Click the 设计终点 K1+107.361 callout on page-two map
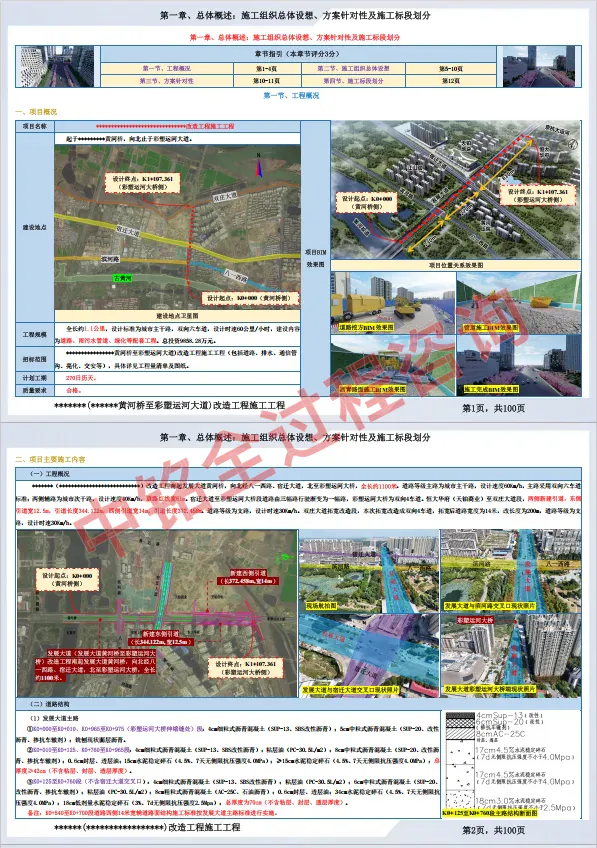Image resolution: width=597 pixels, height=848 pixels. point(246,668)
